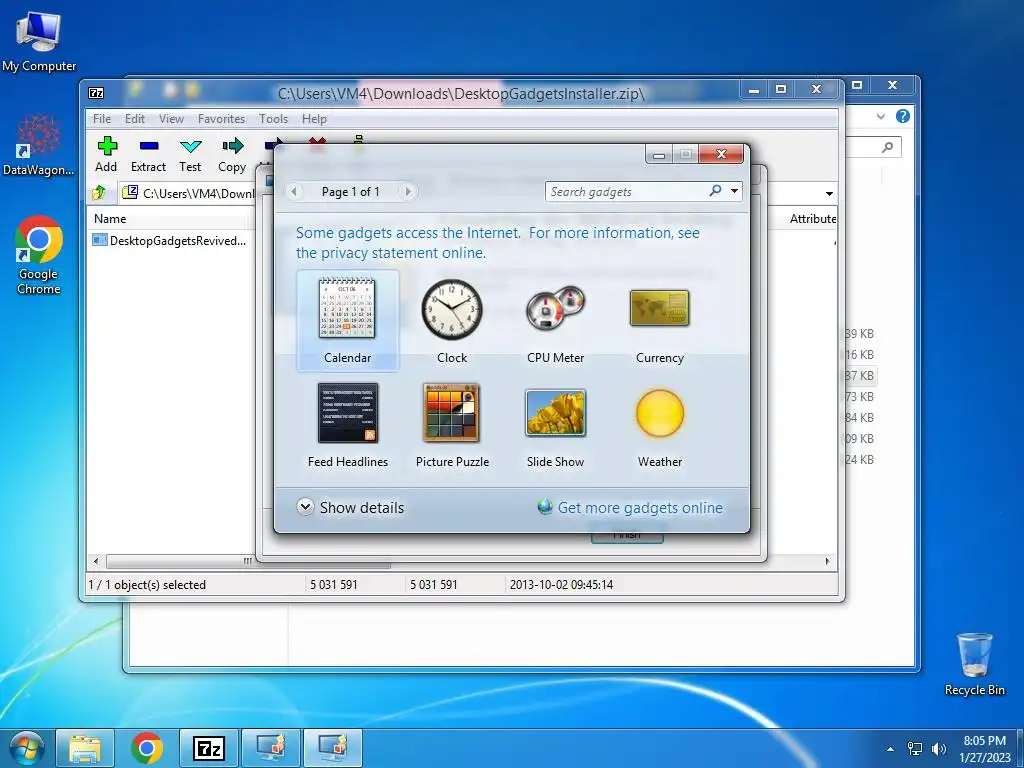Open Google Chrome desktop shortcut
The width and height of the screenshot is (1024, 768).
coord(39,255)
